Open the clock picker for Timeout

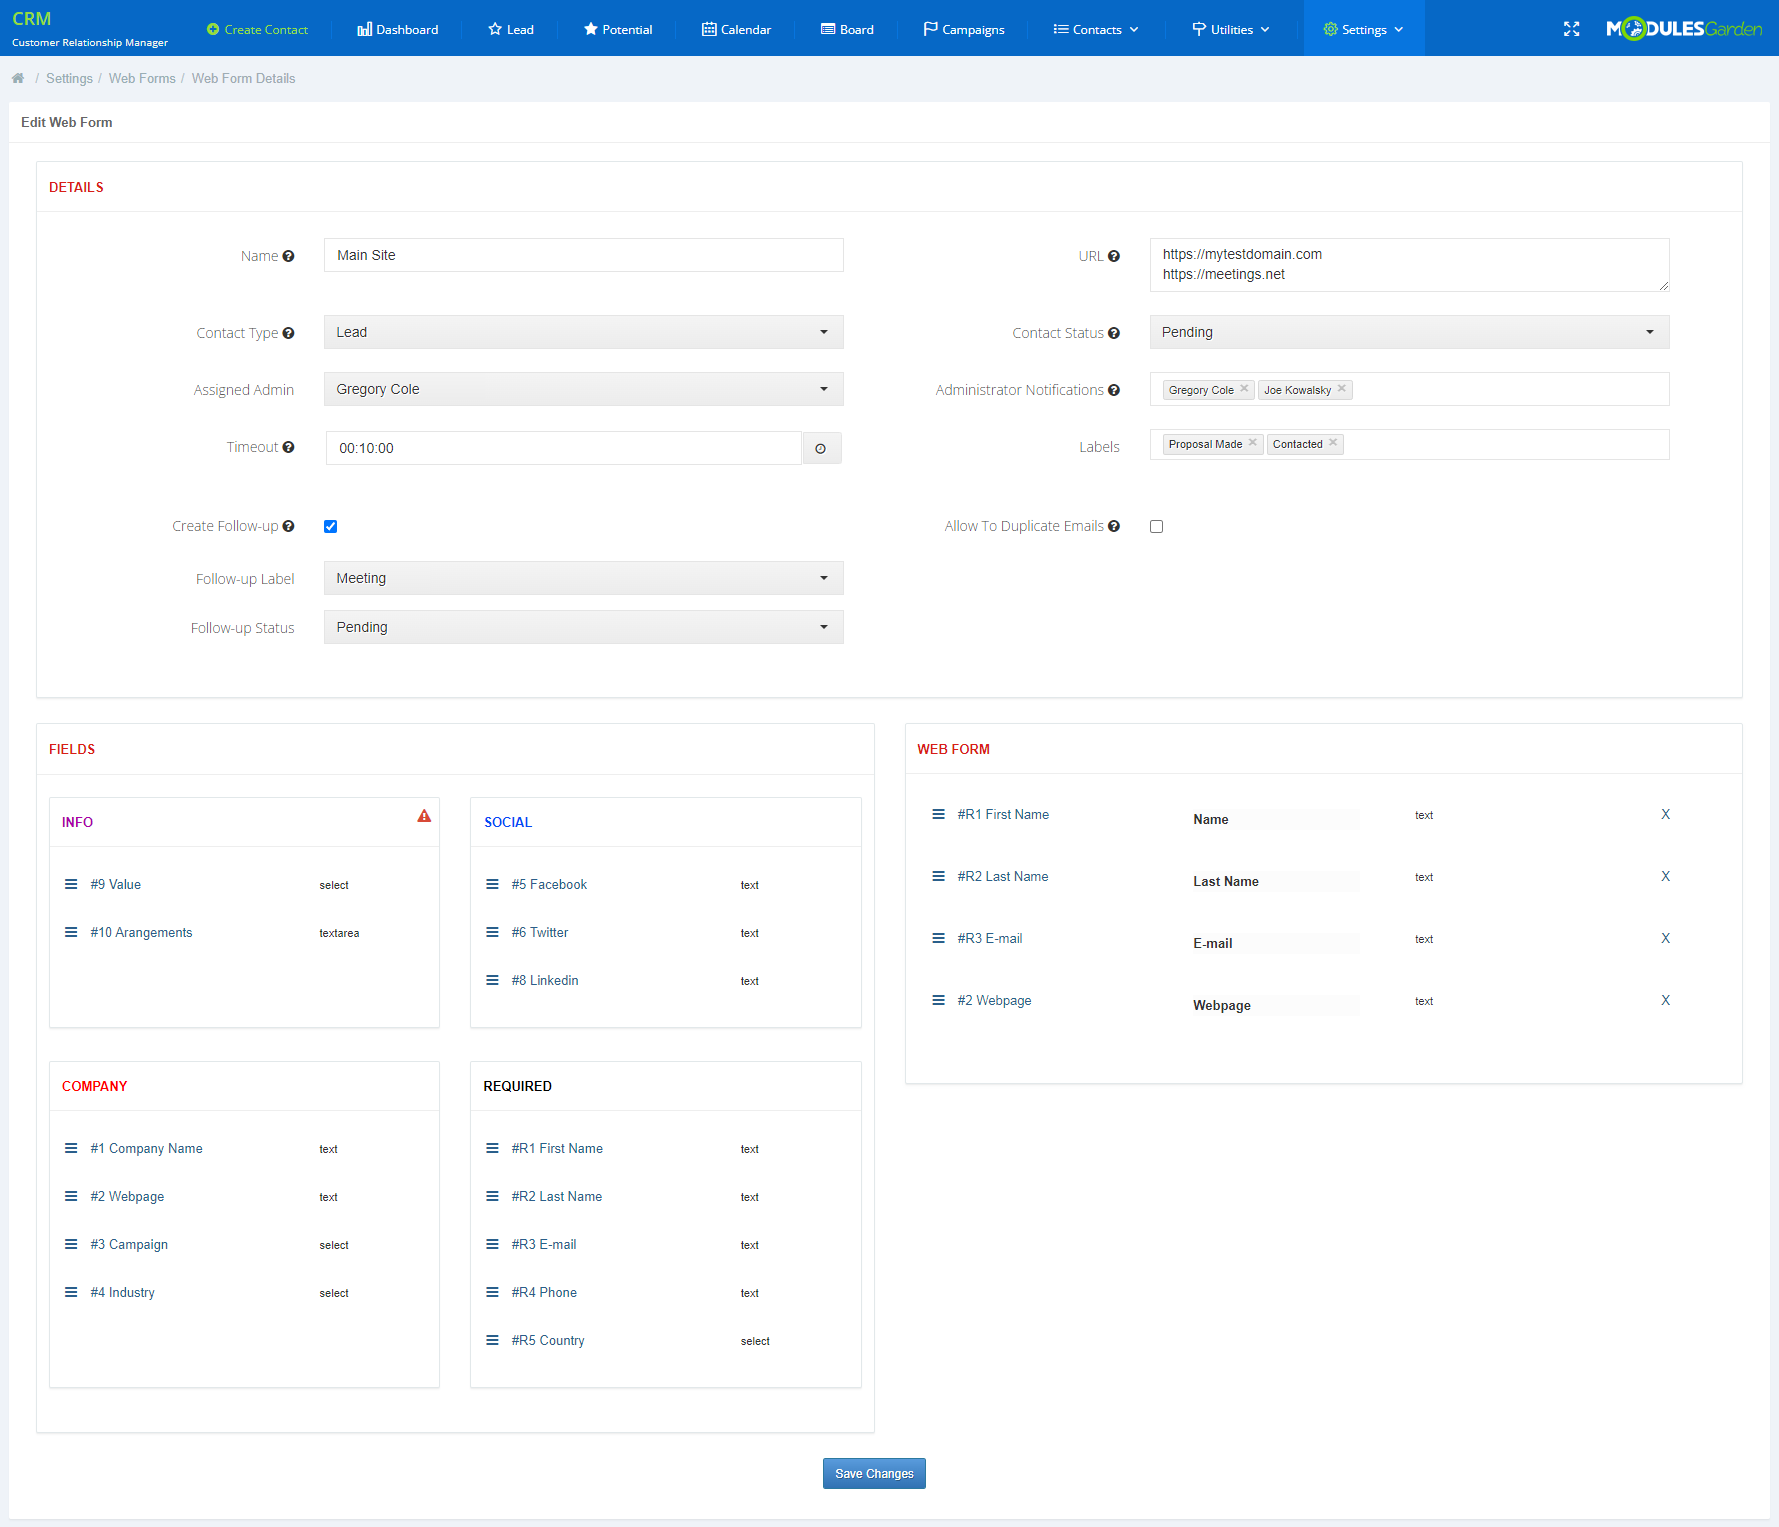(x=821, y=447)
